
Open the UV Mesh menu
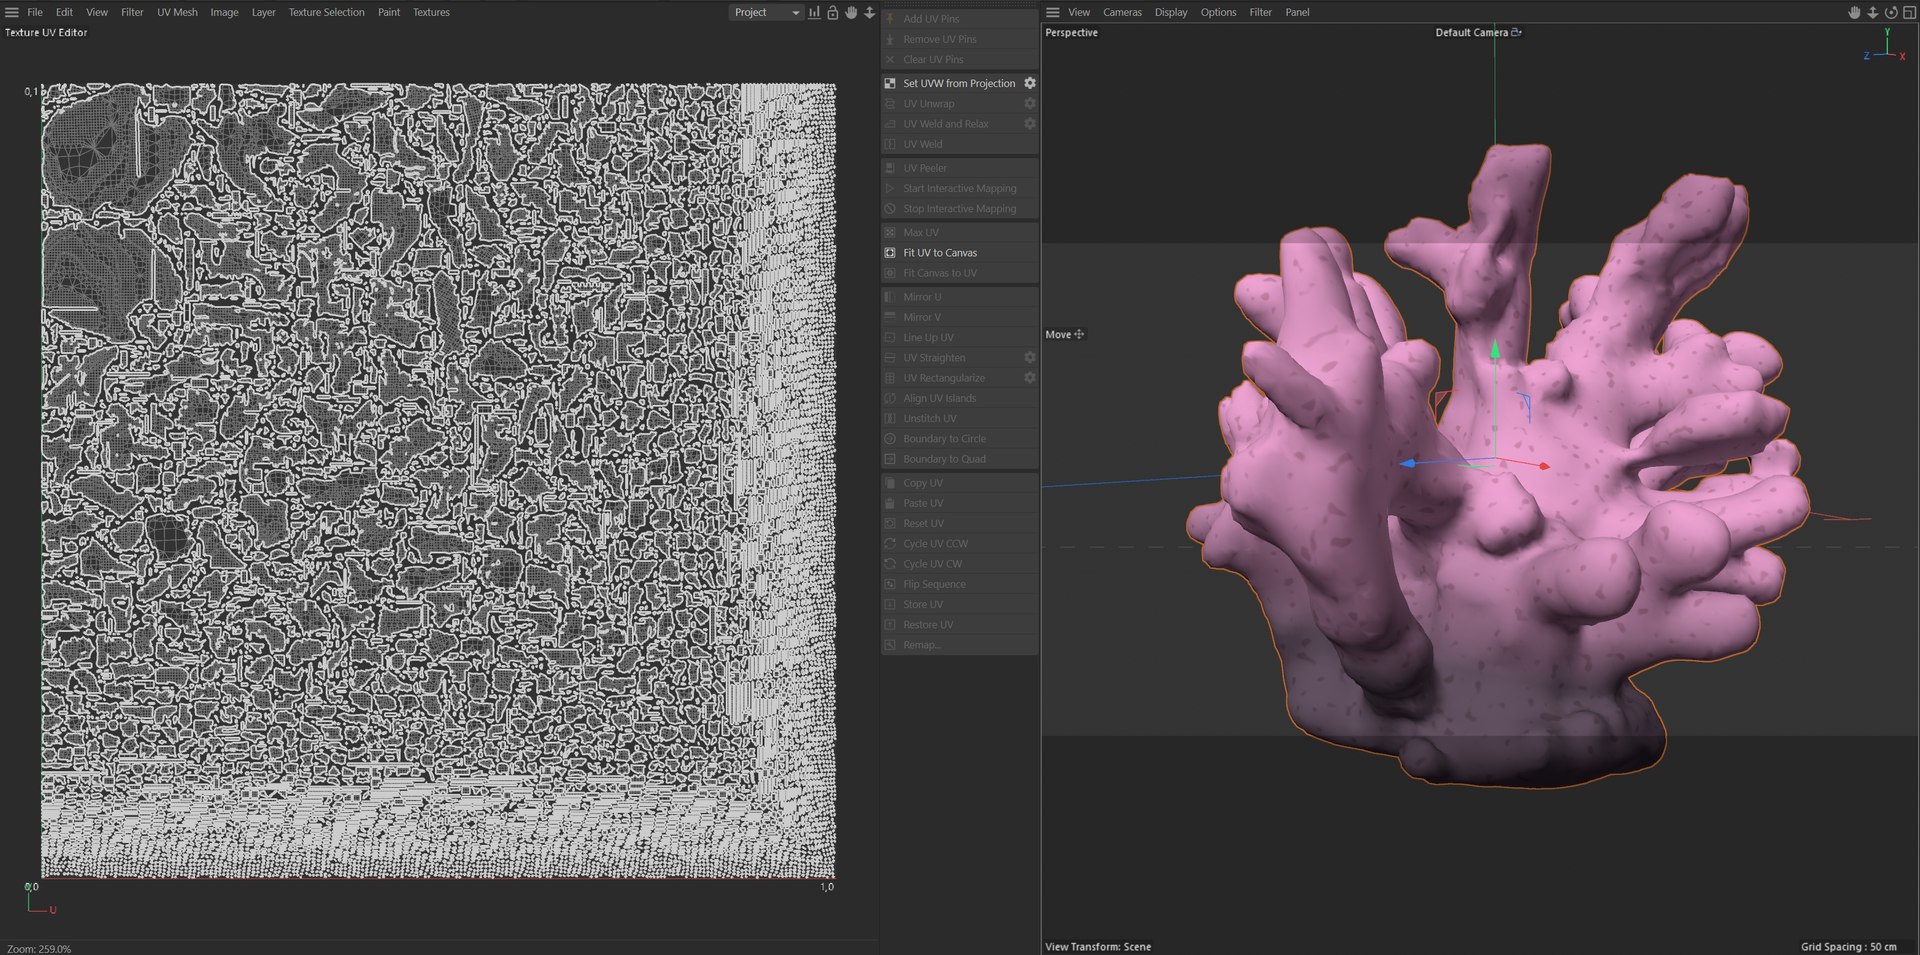tap(177, 12)
